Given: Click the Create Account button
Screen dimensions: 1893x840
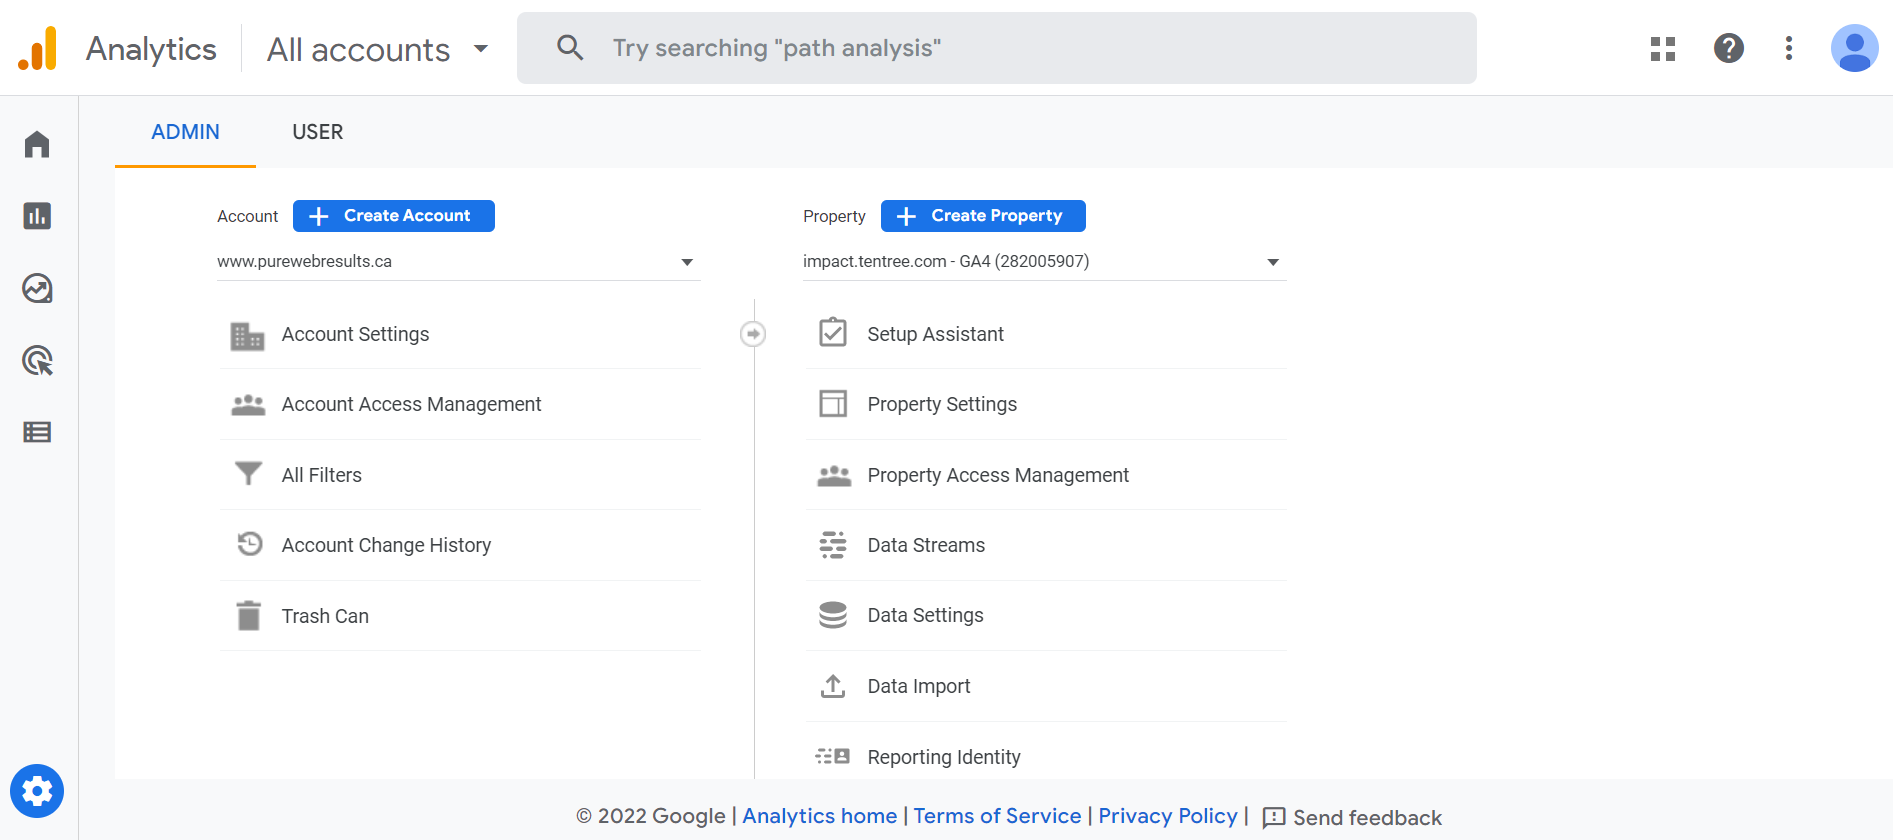Looking at the screenshot, I should click(394, 216).
